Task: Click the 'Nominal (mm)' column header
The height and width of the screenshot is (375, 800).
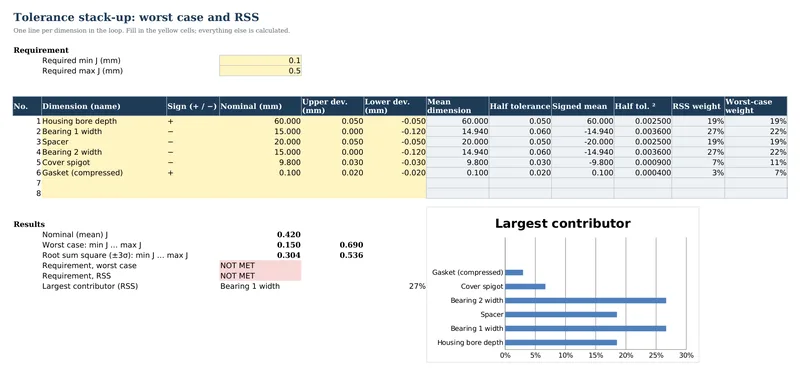Action: tap(260, 106)
